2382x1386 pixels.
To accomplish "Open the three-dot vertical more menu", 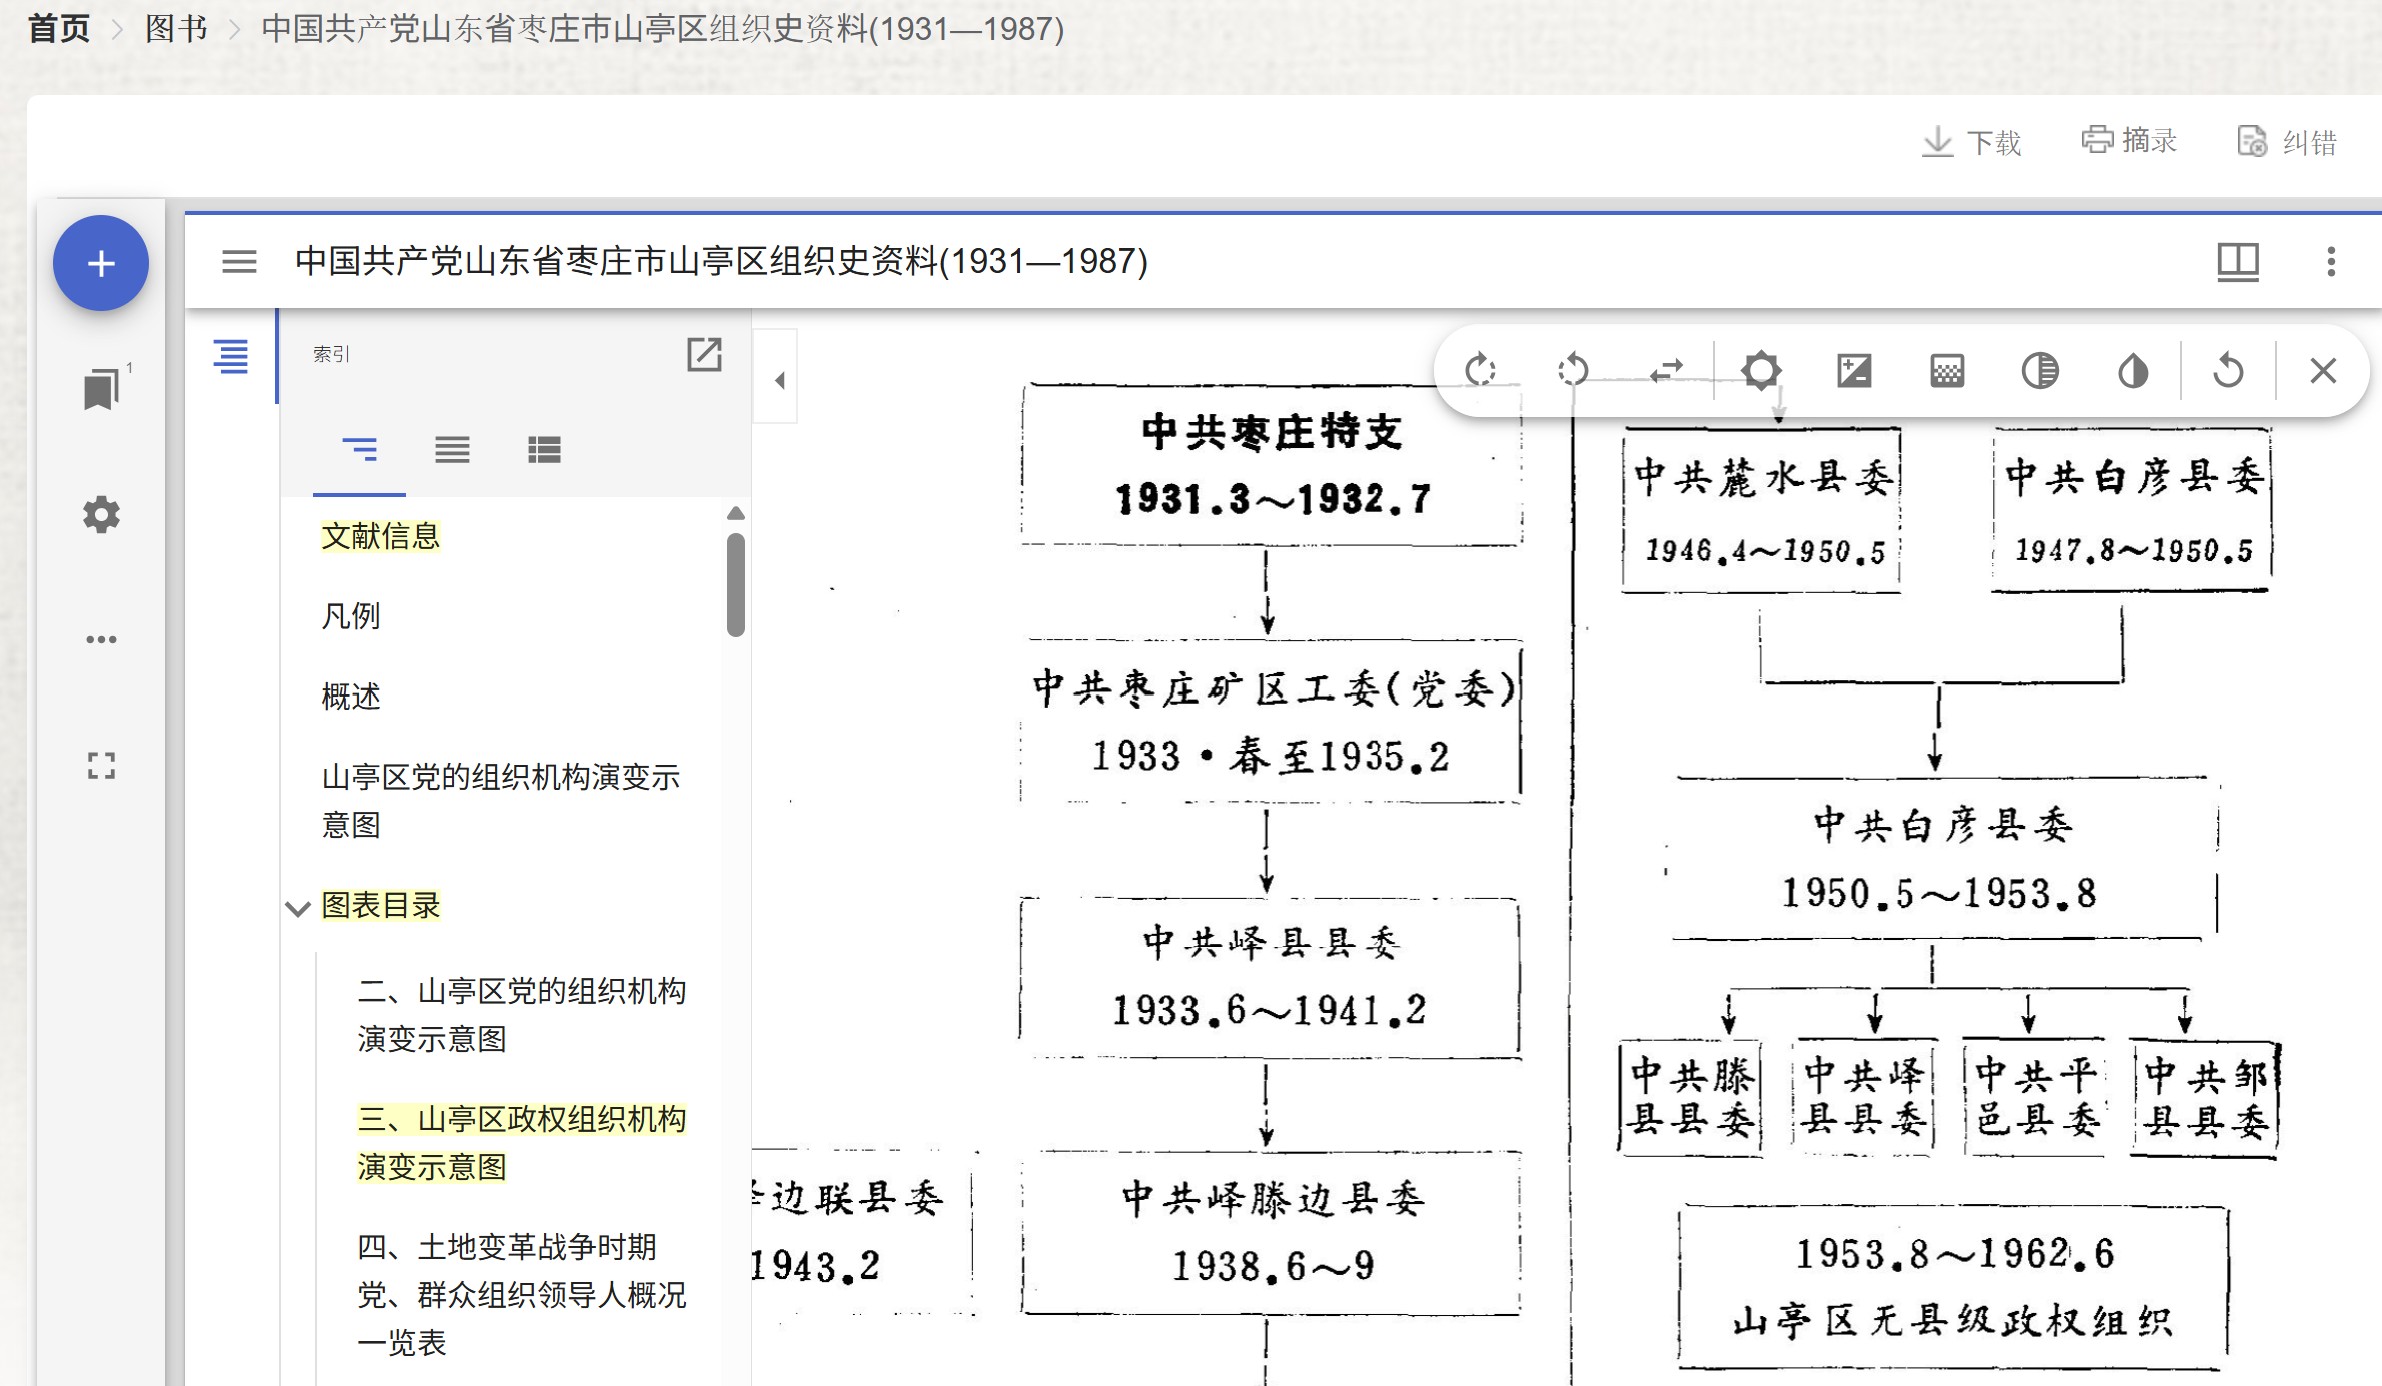I will (x=2331, y=262).
